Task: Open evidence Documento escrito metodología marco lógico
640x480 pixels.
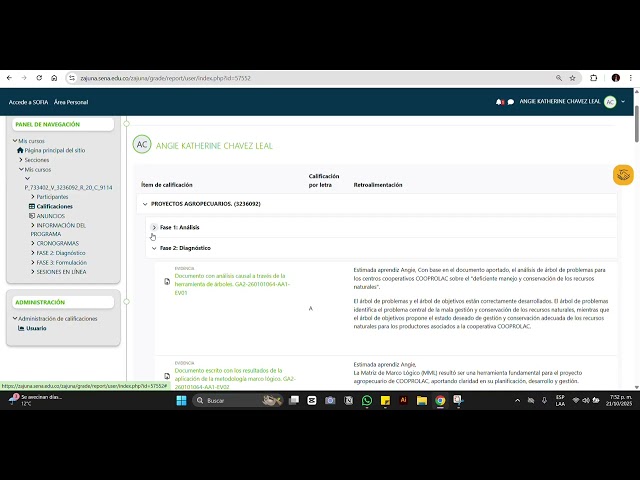Action: tap(235, 378)
